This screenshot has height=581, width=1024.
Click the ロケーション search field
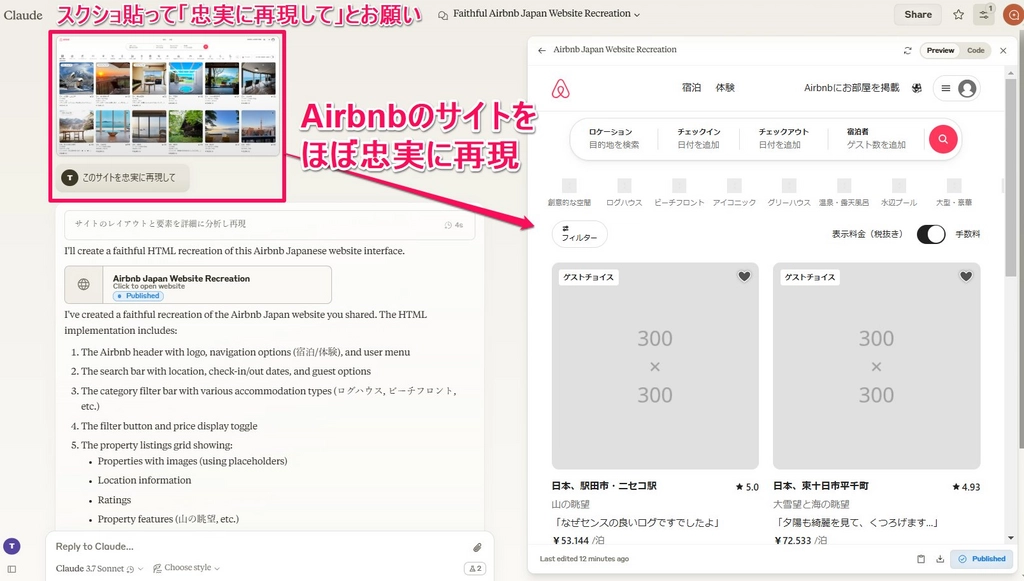click(615, 138)
